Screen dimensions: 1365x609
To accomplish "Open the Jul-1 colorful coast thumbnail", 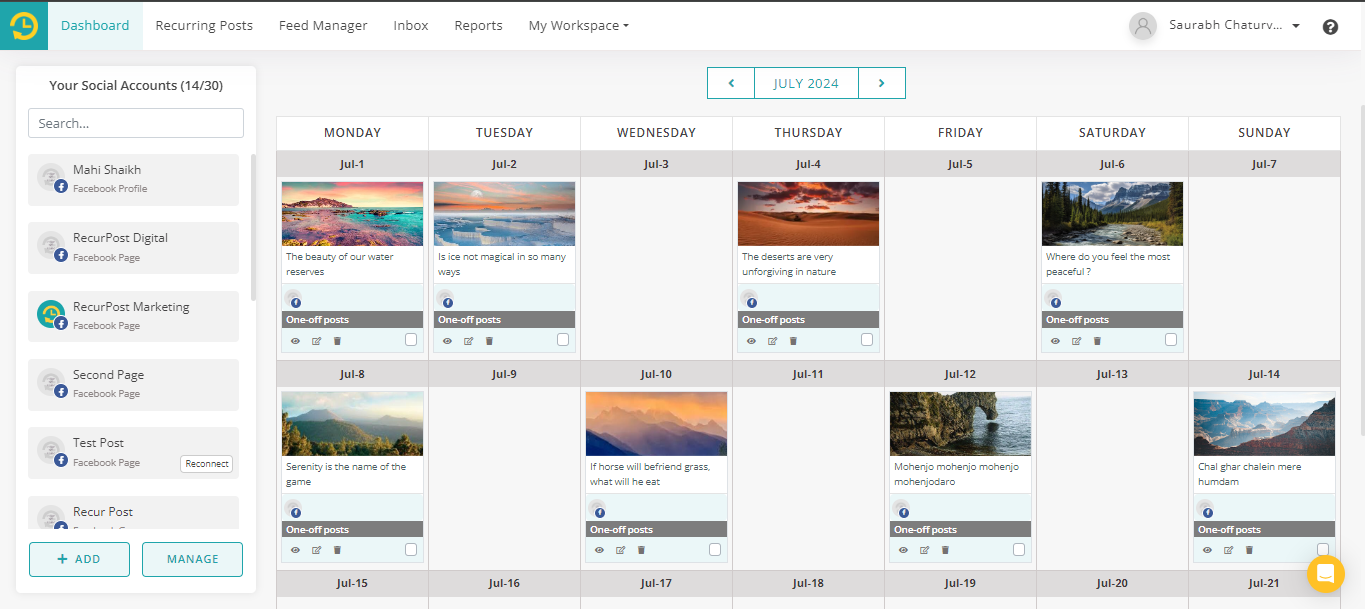I will point(352,213).
